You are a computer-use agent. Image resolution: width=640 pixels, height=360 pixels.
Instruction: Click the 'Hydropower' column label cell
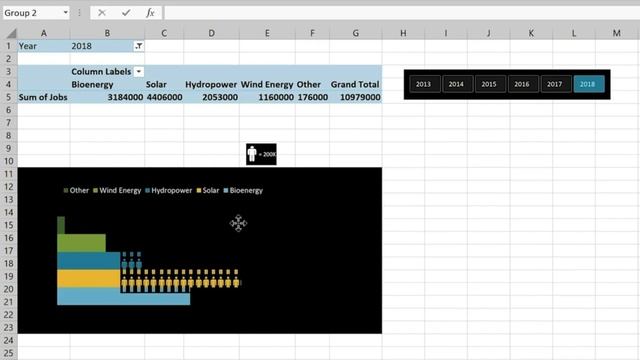(x=211, y=84)
